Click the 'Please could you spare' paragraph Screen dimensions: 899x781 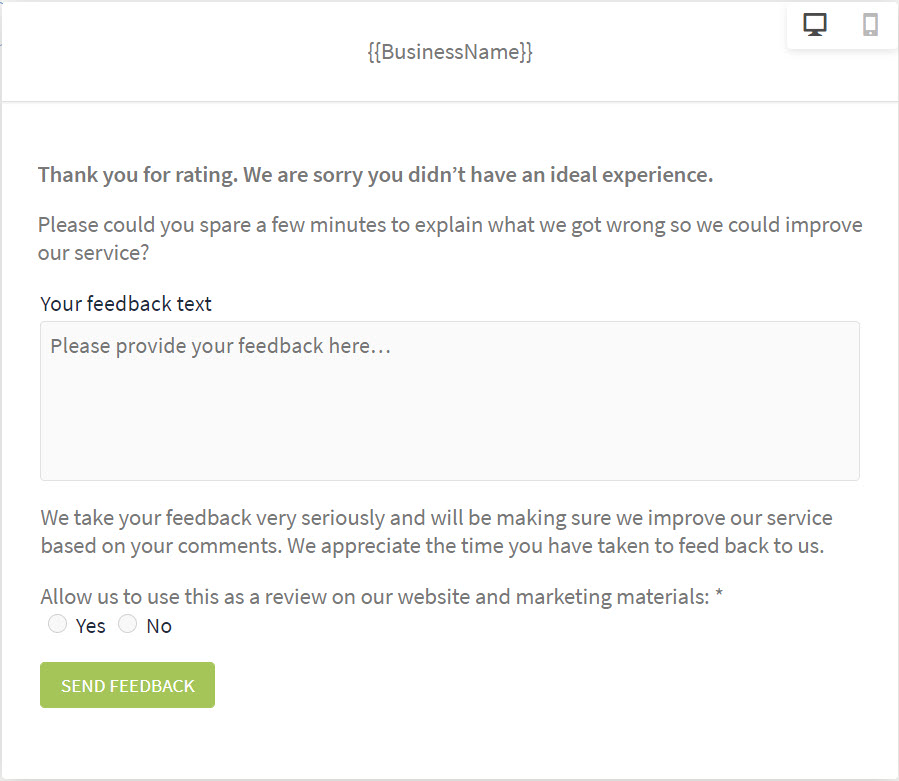[x=450, y=239]
